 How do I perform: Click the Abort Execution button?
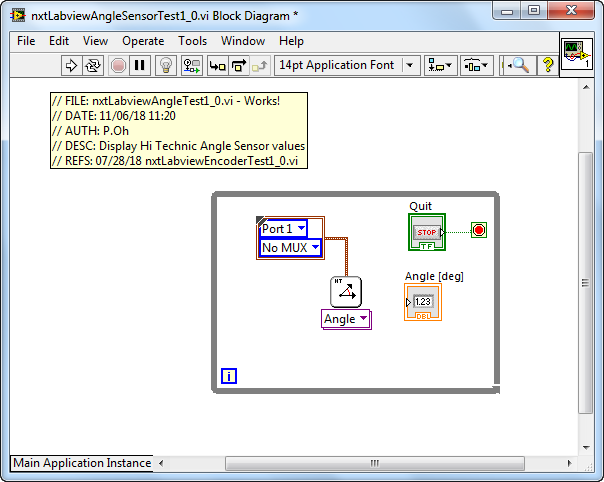(118, 66)
